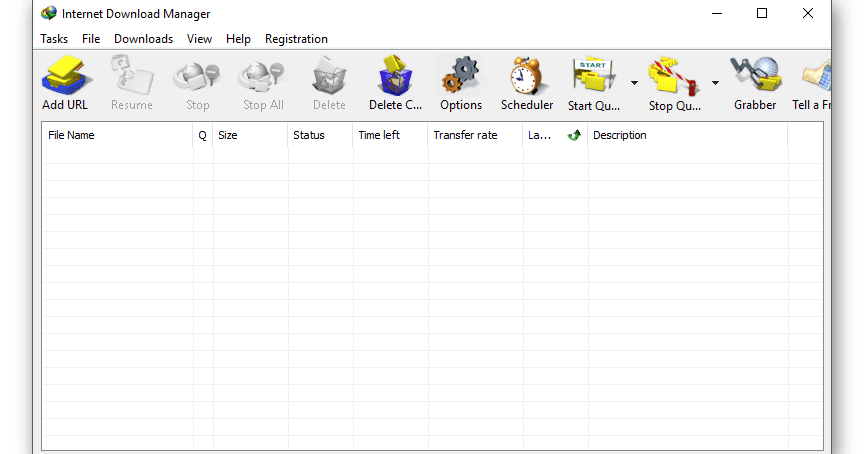Sort by Size column header
Viewport: 864px width, 454px height.
click(x=250, y=135)
